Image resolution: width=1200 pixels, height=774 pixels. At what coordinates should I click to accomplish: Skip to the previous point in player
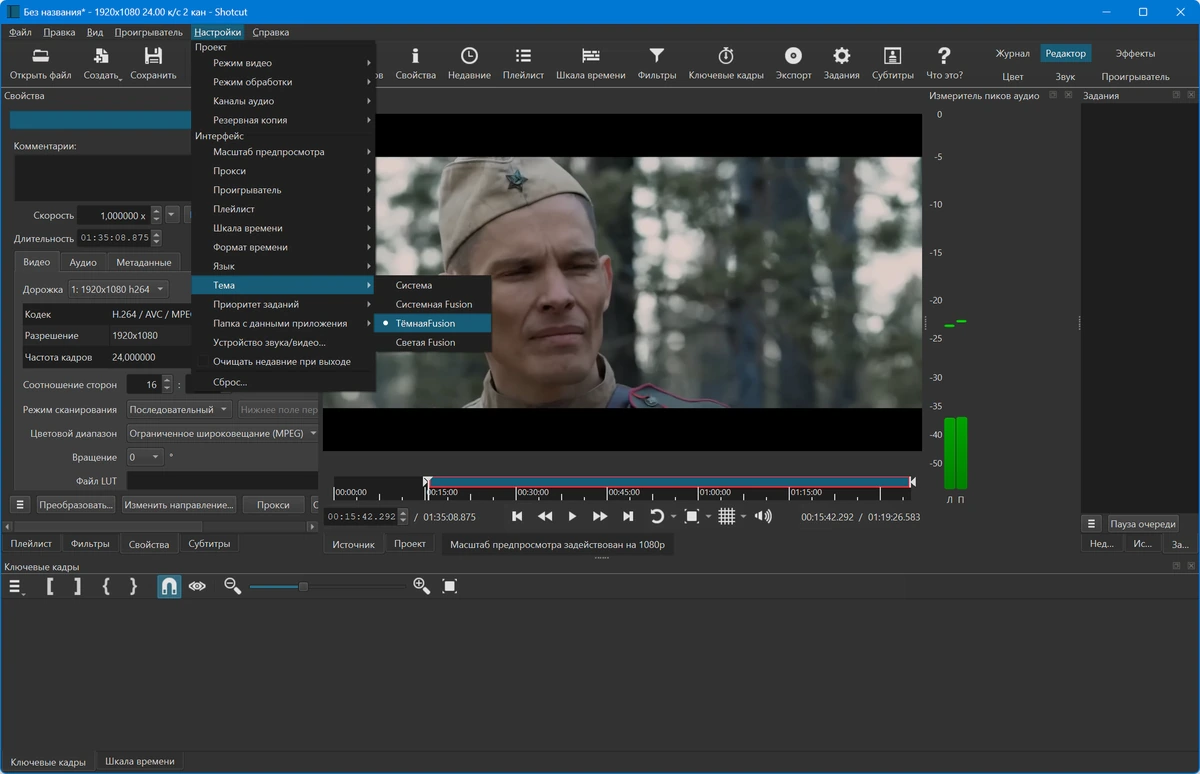point(517,516)
